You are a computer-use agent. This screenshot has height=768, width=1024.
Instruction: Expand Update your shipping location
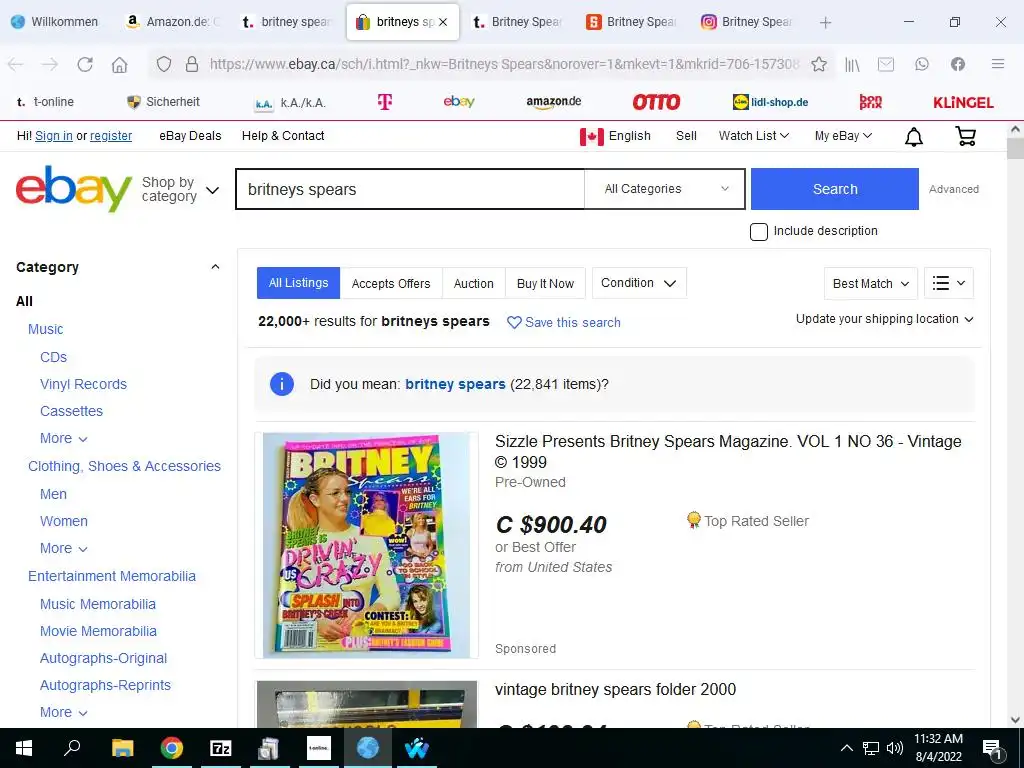click(884, 319)
